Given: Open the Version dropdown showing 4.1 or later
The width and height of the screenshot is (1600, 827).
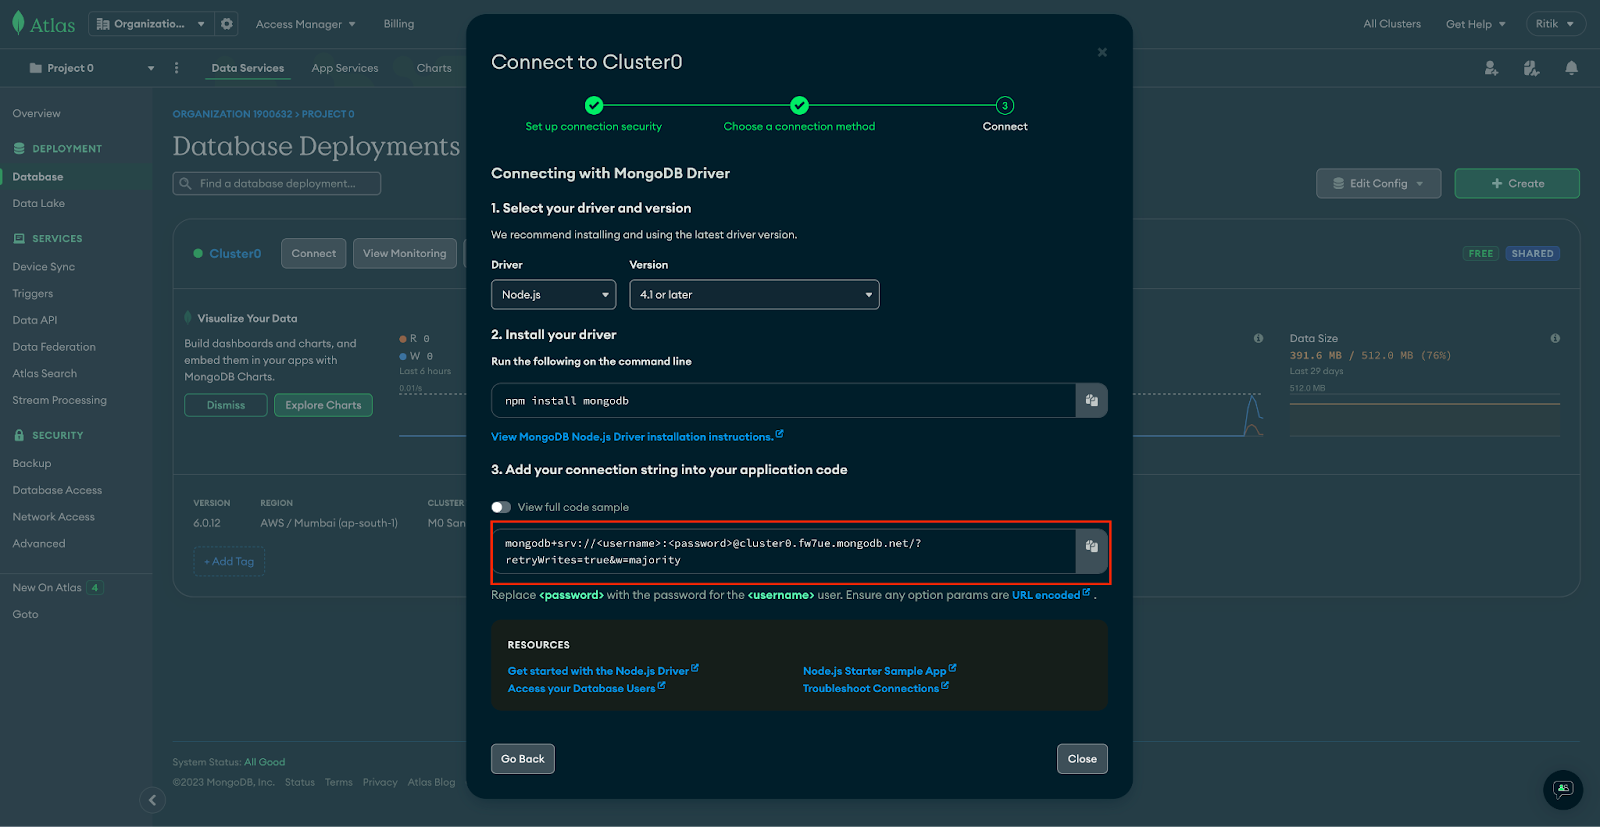Looking at the screenshot, I should tap(754, 295).
